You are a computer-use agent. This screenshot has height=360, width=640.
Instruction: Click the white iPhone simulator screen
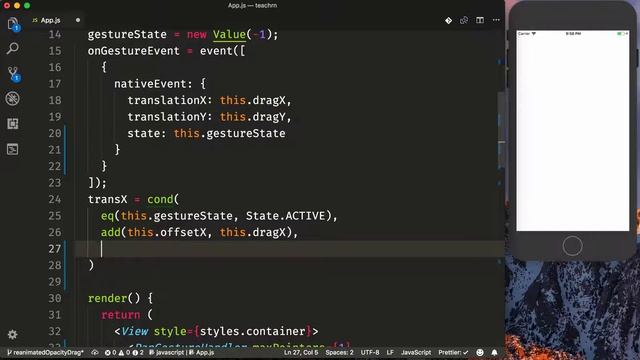[x=573, y=131]
